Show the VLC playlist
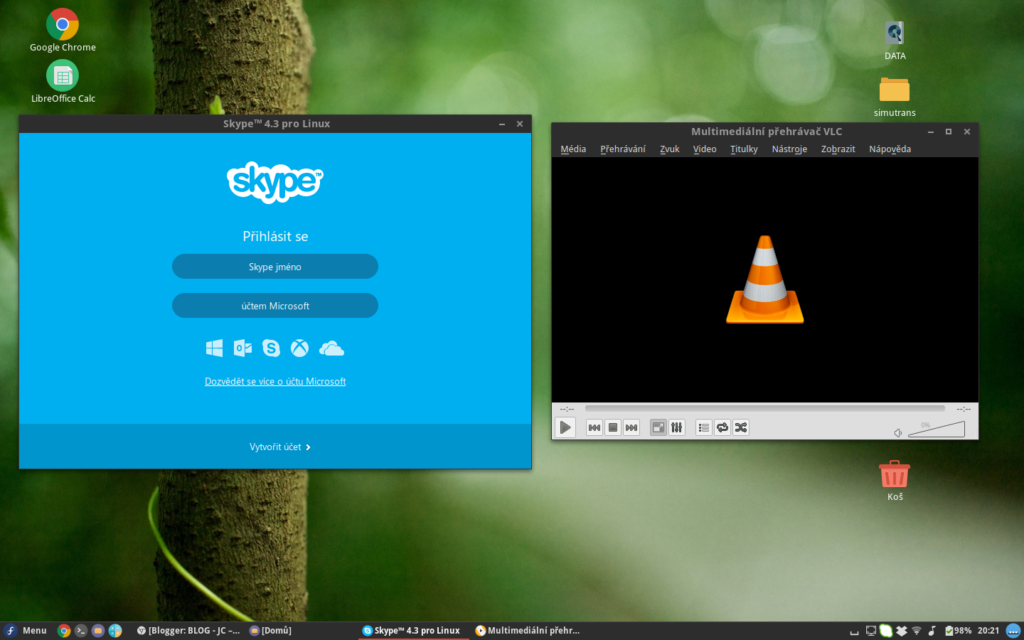This screenshot has height=640, width=1024. pyautogui.click(x=704, y=427)
